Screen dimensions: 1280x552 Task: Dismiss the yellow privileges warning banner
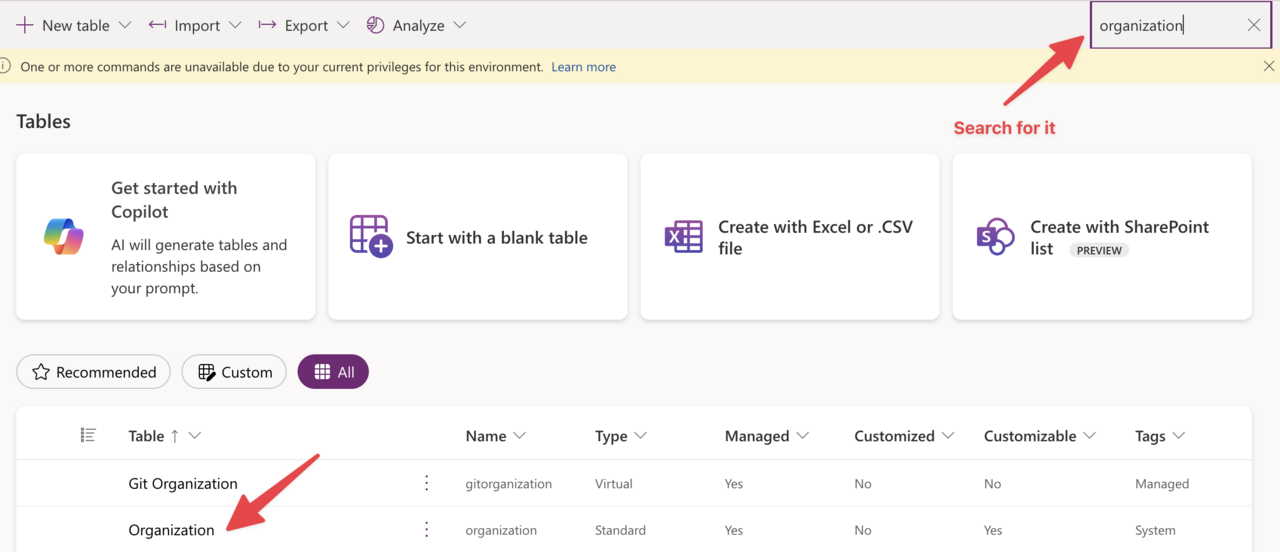click(1268, 66)
